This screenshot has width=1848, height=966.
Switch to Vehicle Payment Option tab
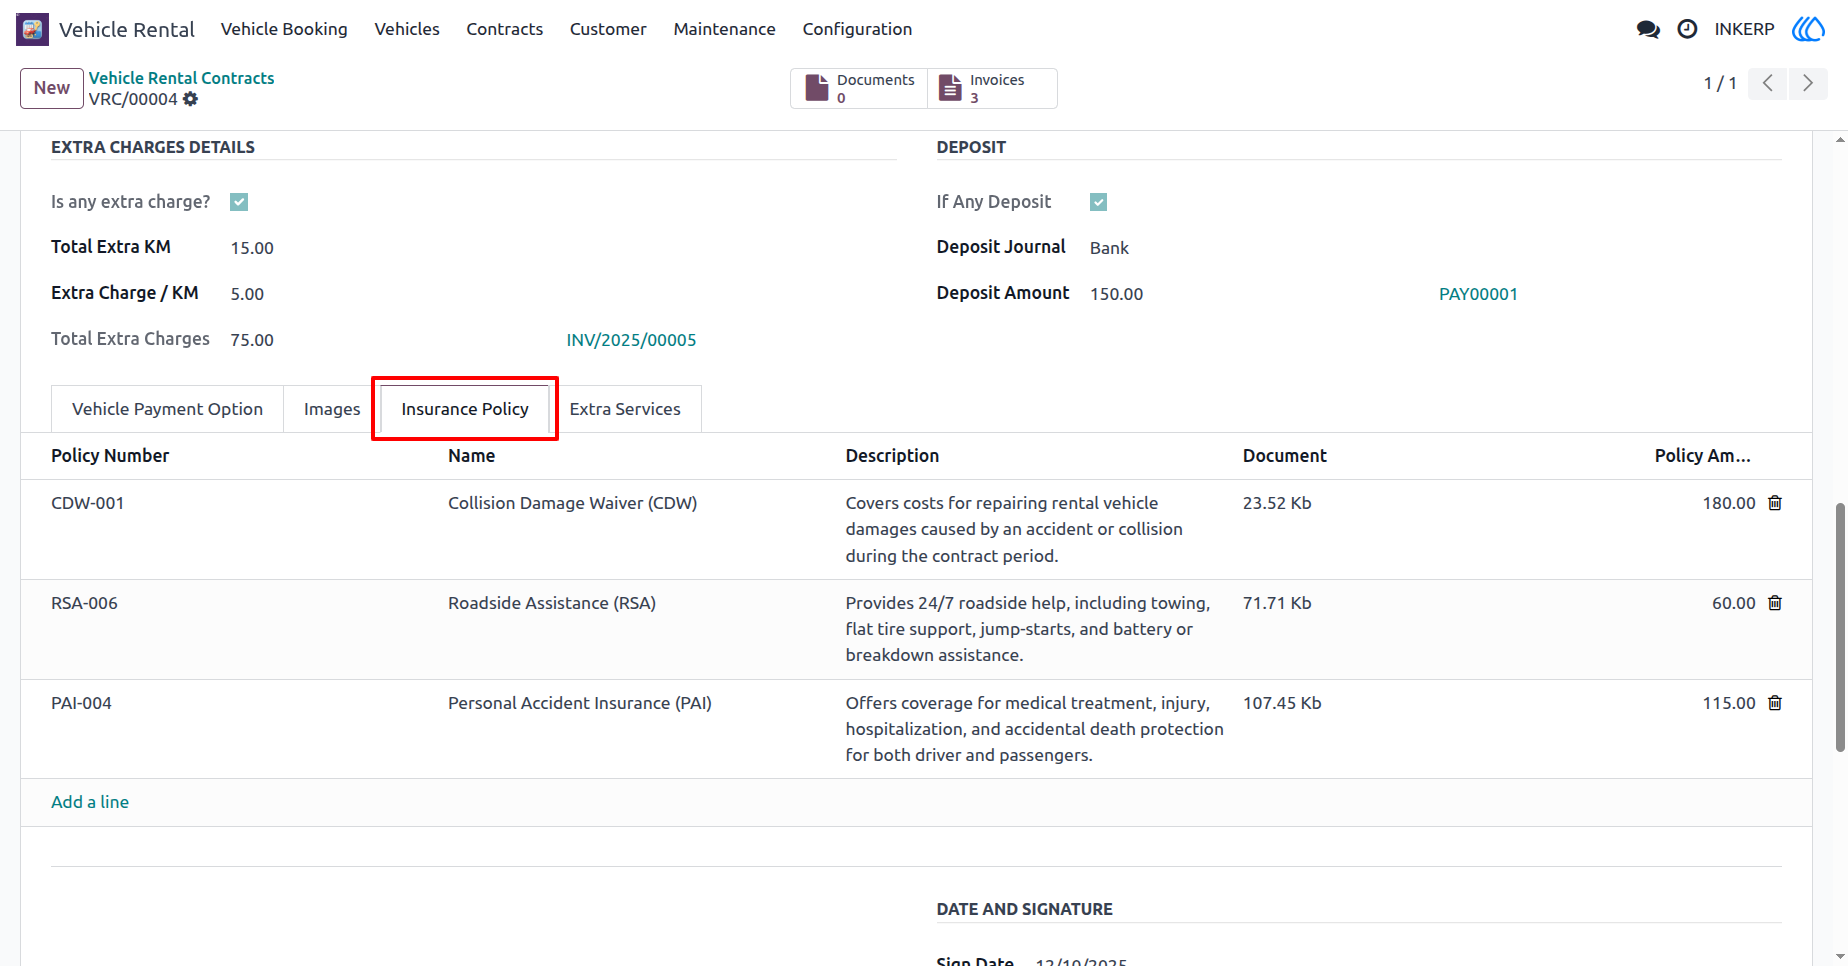tap(167, 409)
